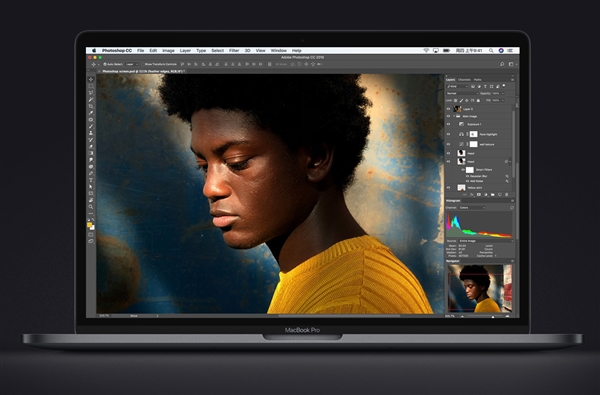Open the Kind layer filter dropdown

[457, 87]
